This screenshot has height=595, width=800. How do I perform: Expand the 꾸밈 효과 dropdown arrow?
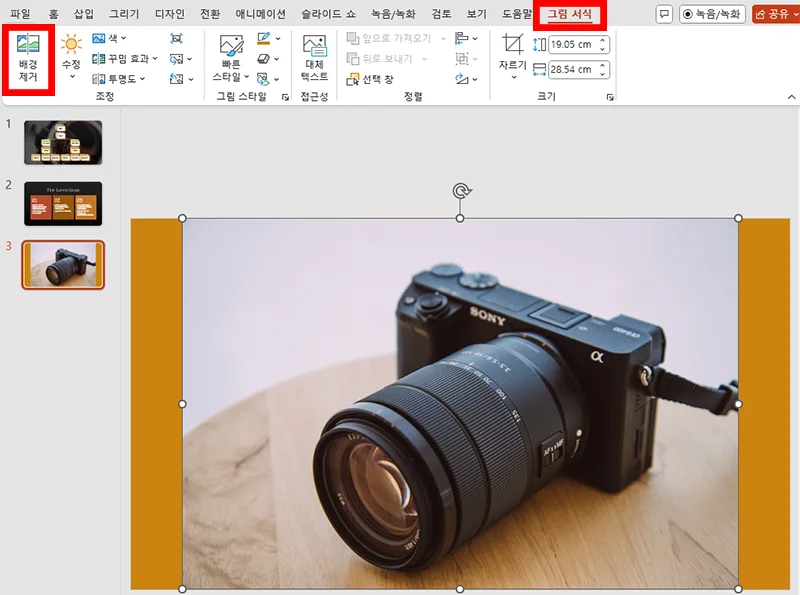[x=155, y=59]
